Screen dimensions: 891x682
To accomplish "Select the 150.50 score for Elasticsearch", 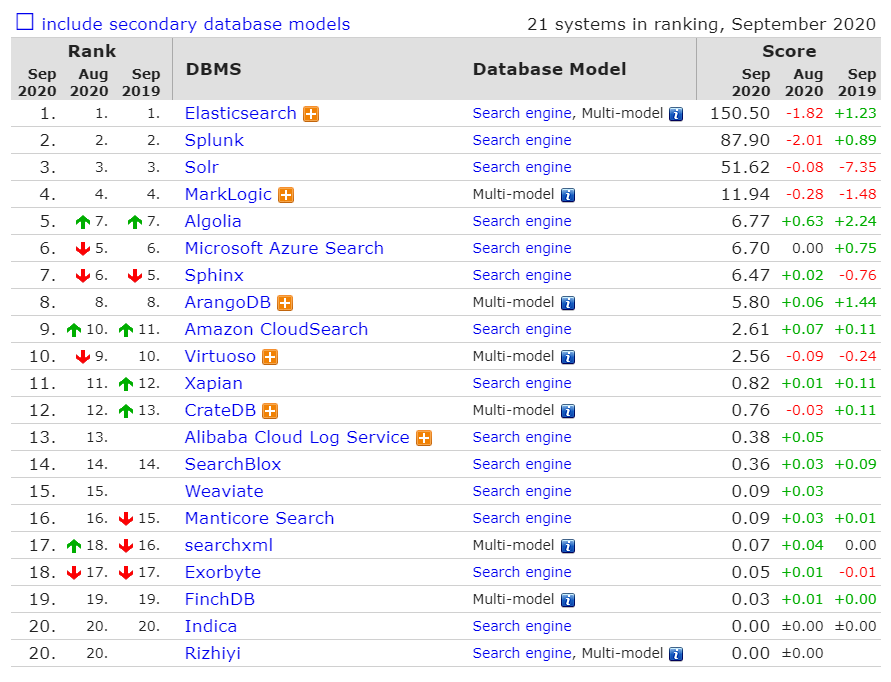I will (740, 113).
